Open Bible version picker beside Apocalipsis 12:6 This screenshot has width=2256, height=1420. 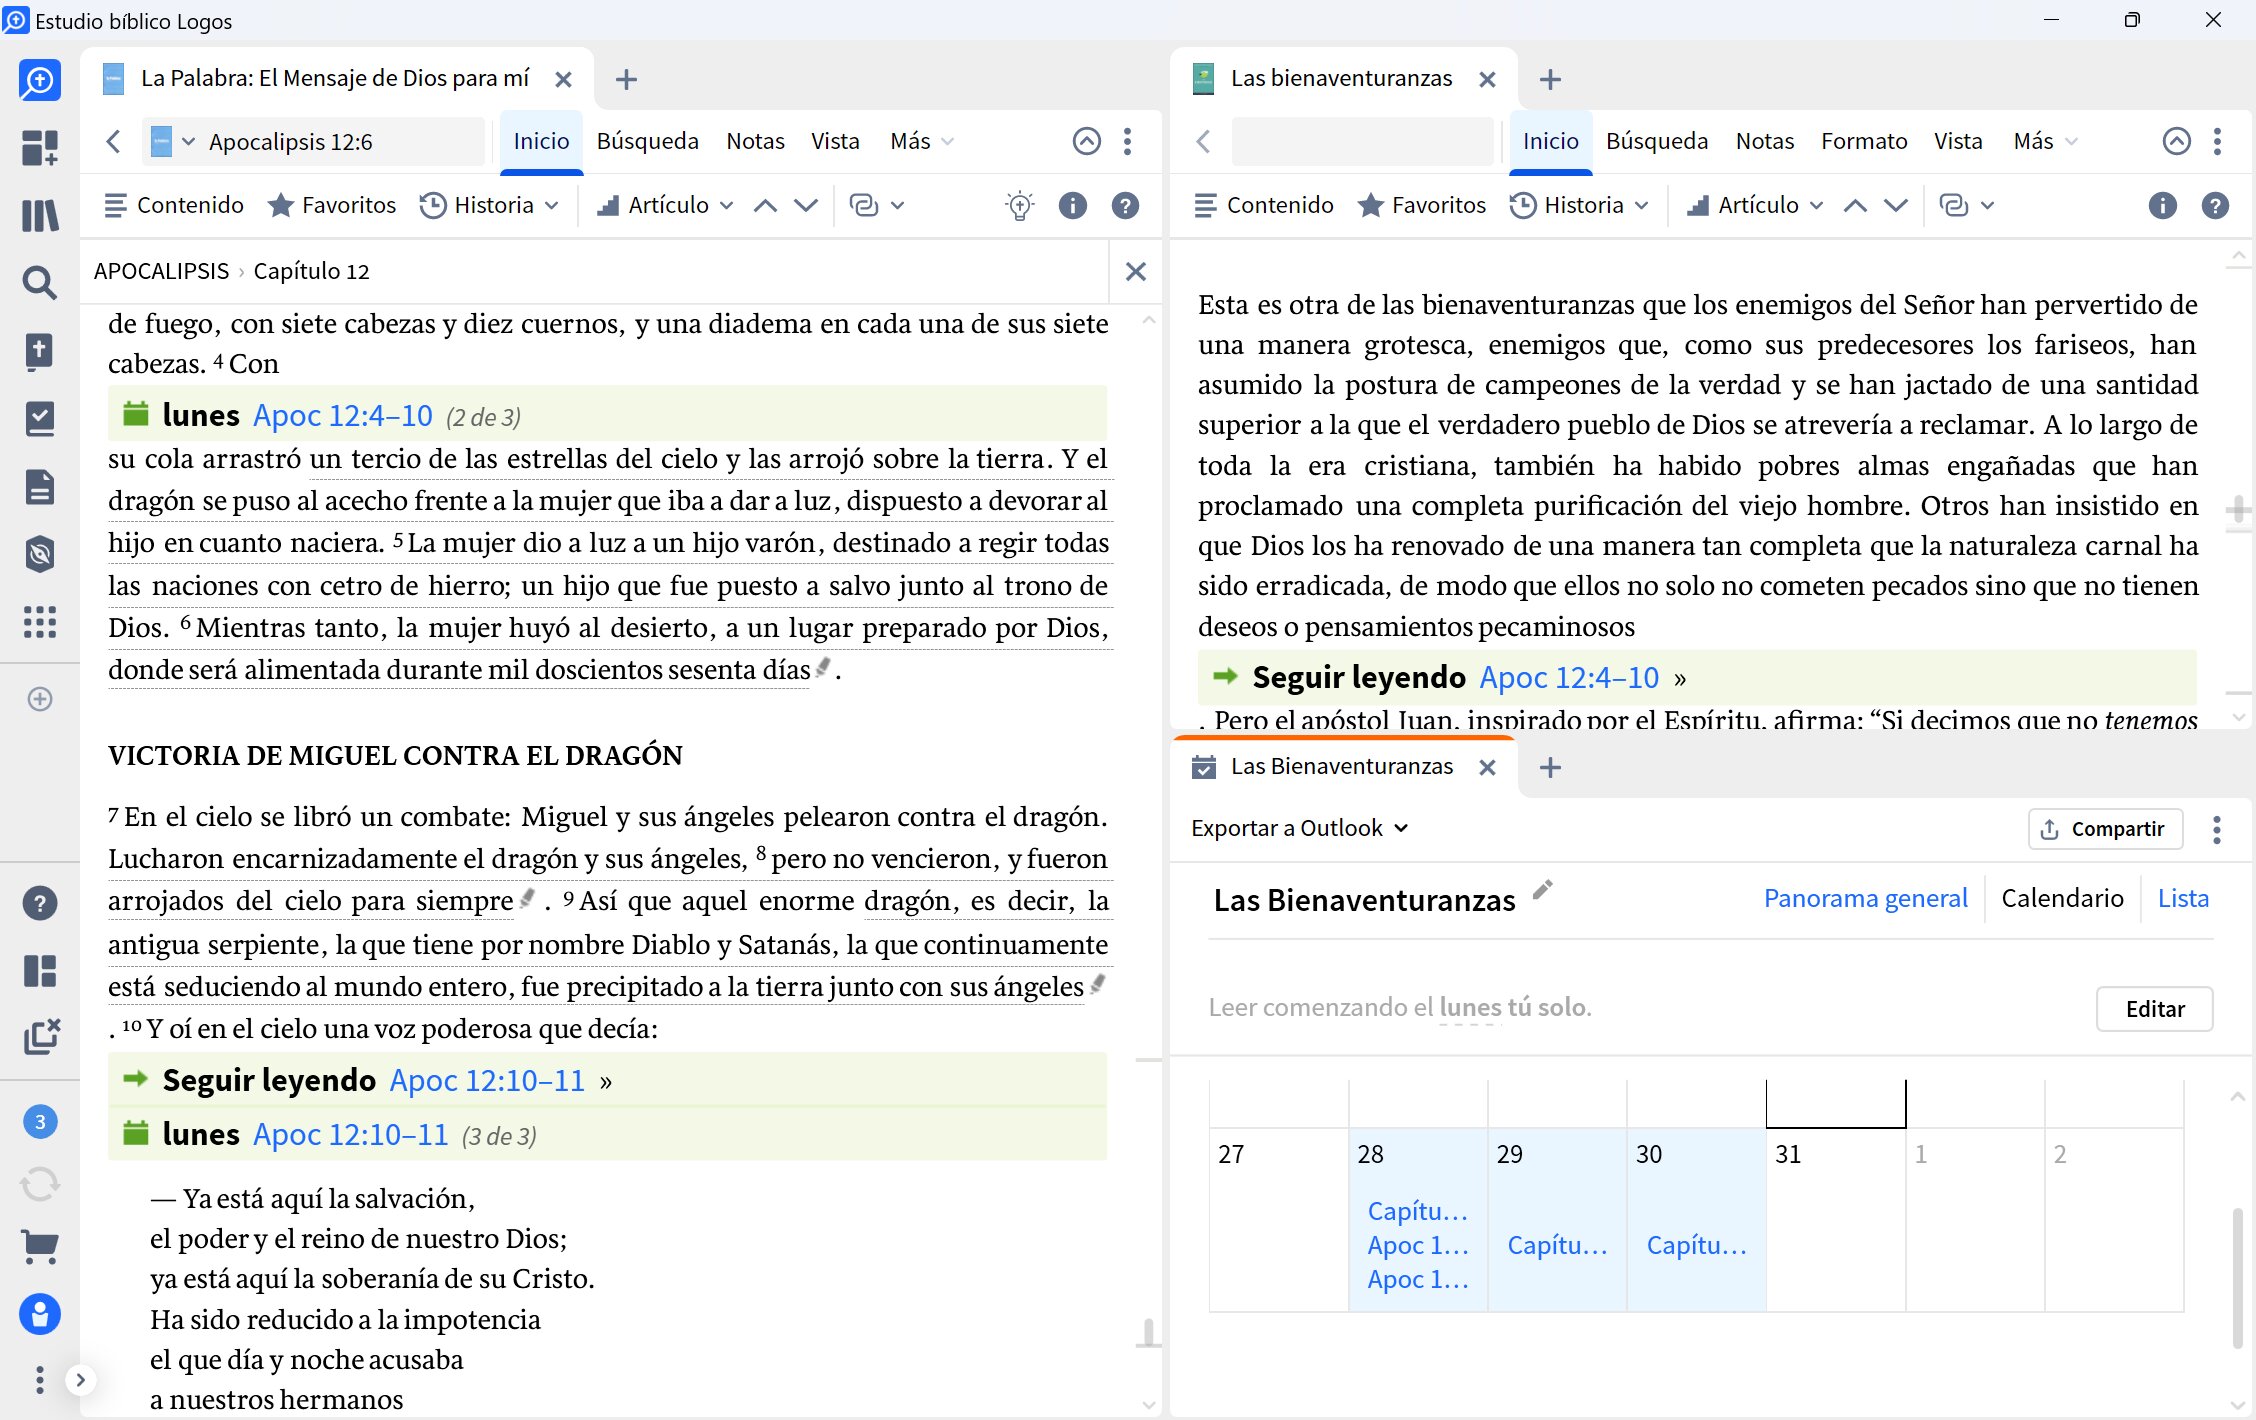[x=172, y=142]
